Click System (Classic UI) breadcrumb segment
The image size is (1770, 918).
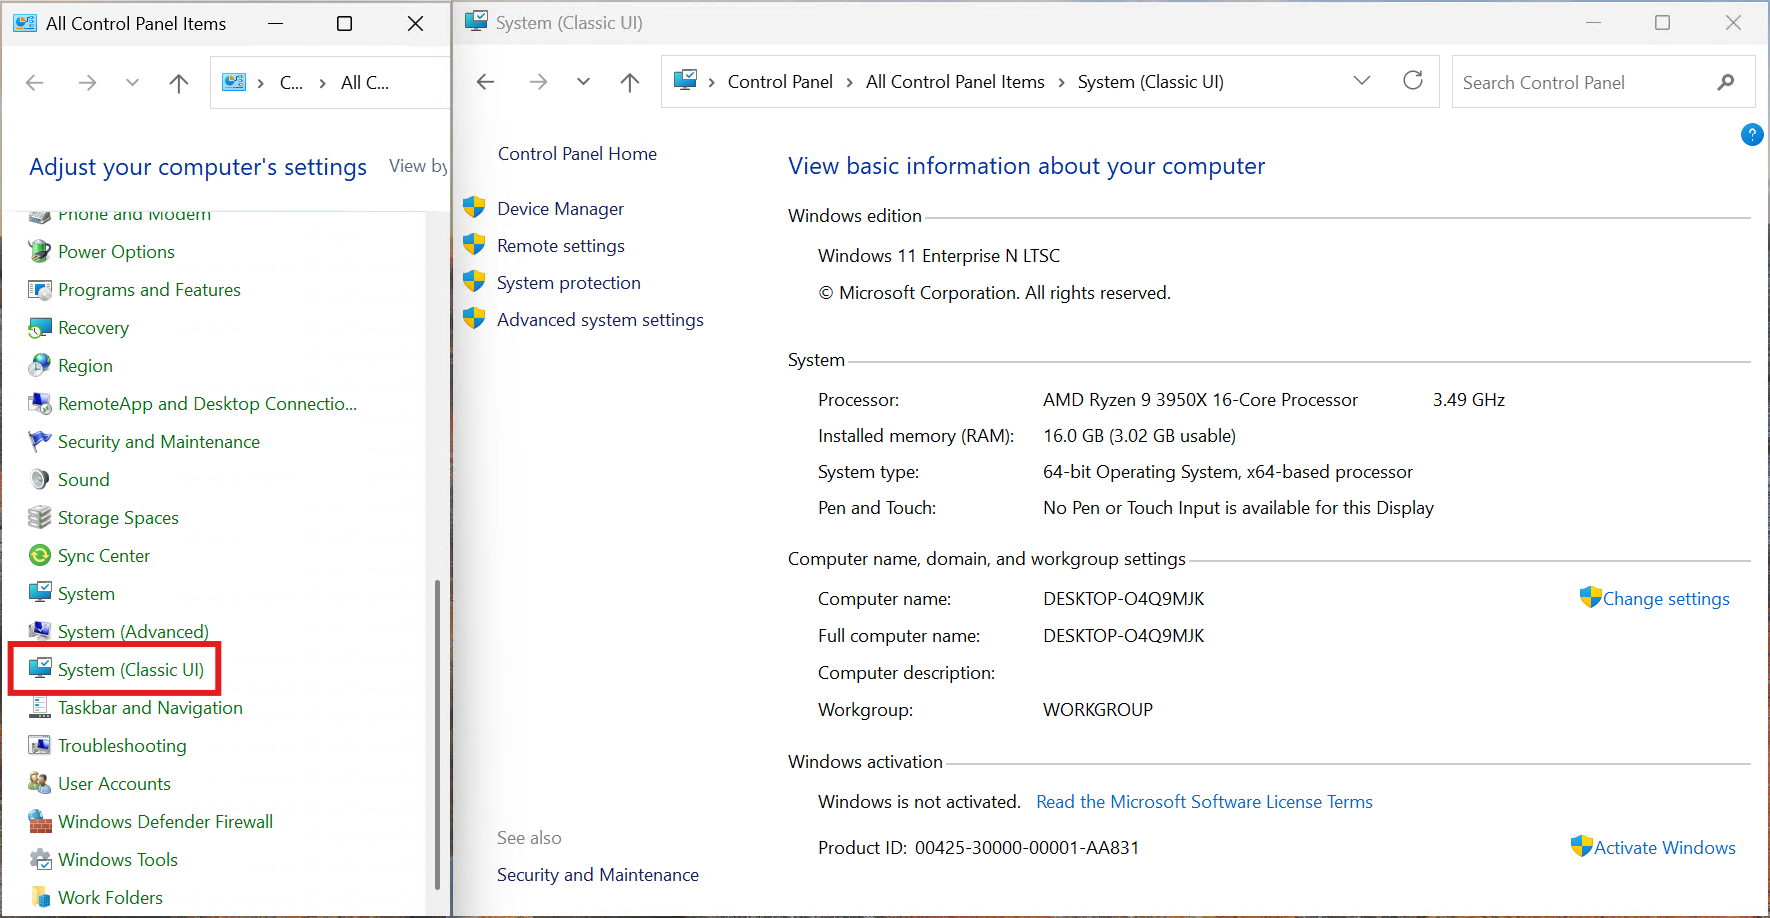pos(1150,82)
